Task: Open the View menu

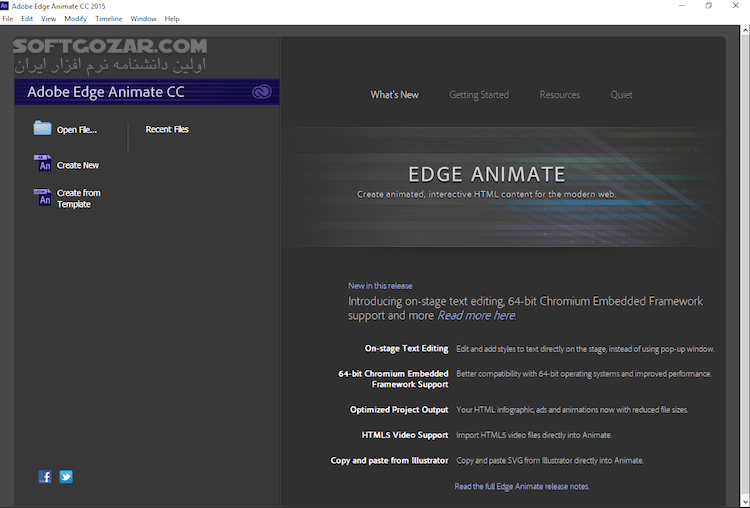Action: 48,19
